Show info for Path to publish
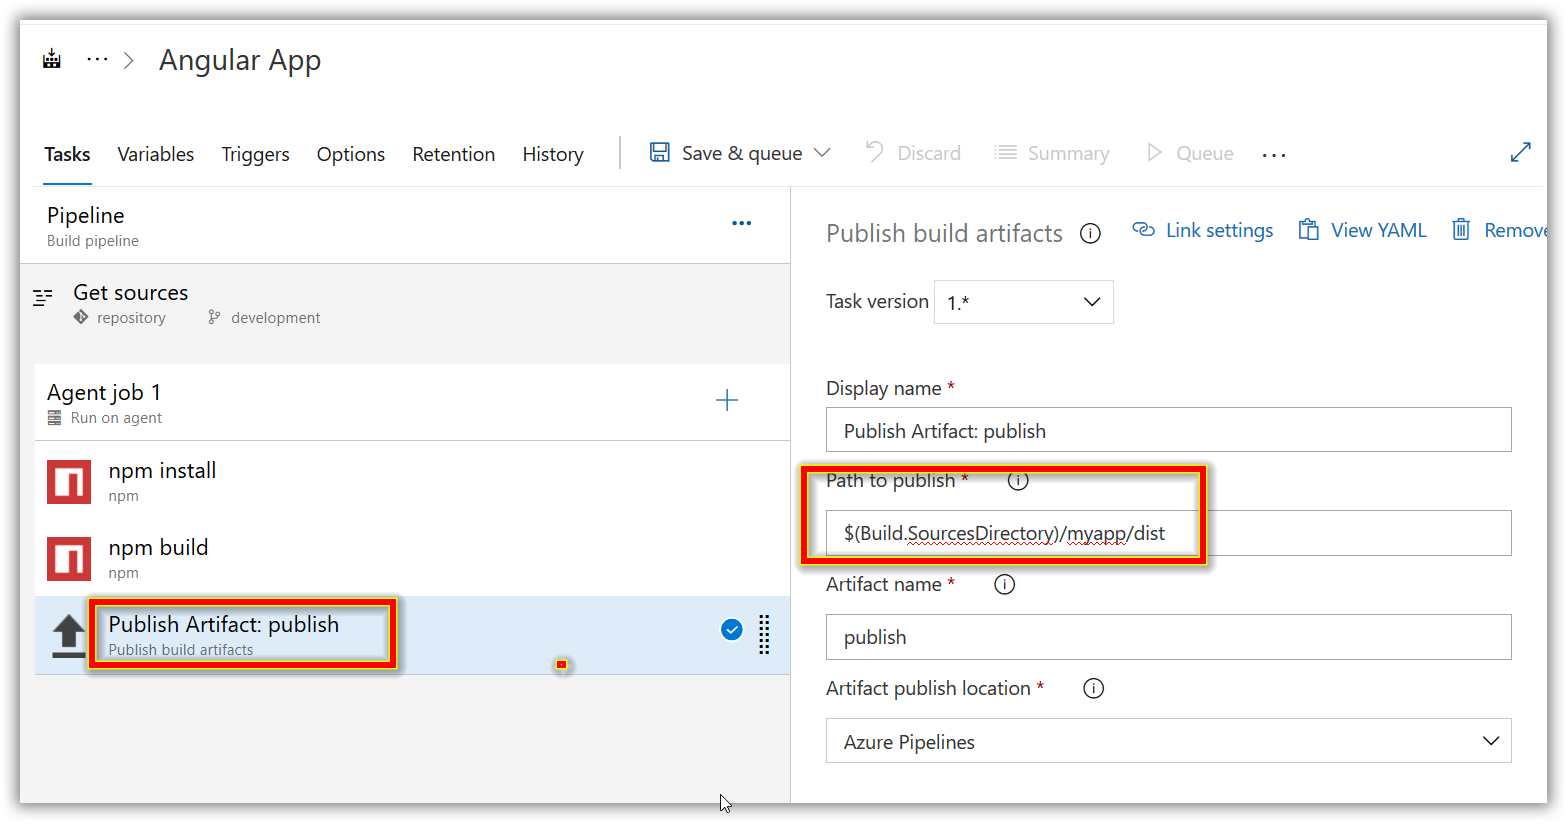 [x=1018, y=481]
